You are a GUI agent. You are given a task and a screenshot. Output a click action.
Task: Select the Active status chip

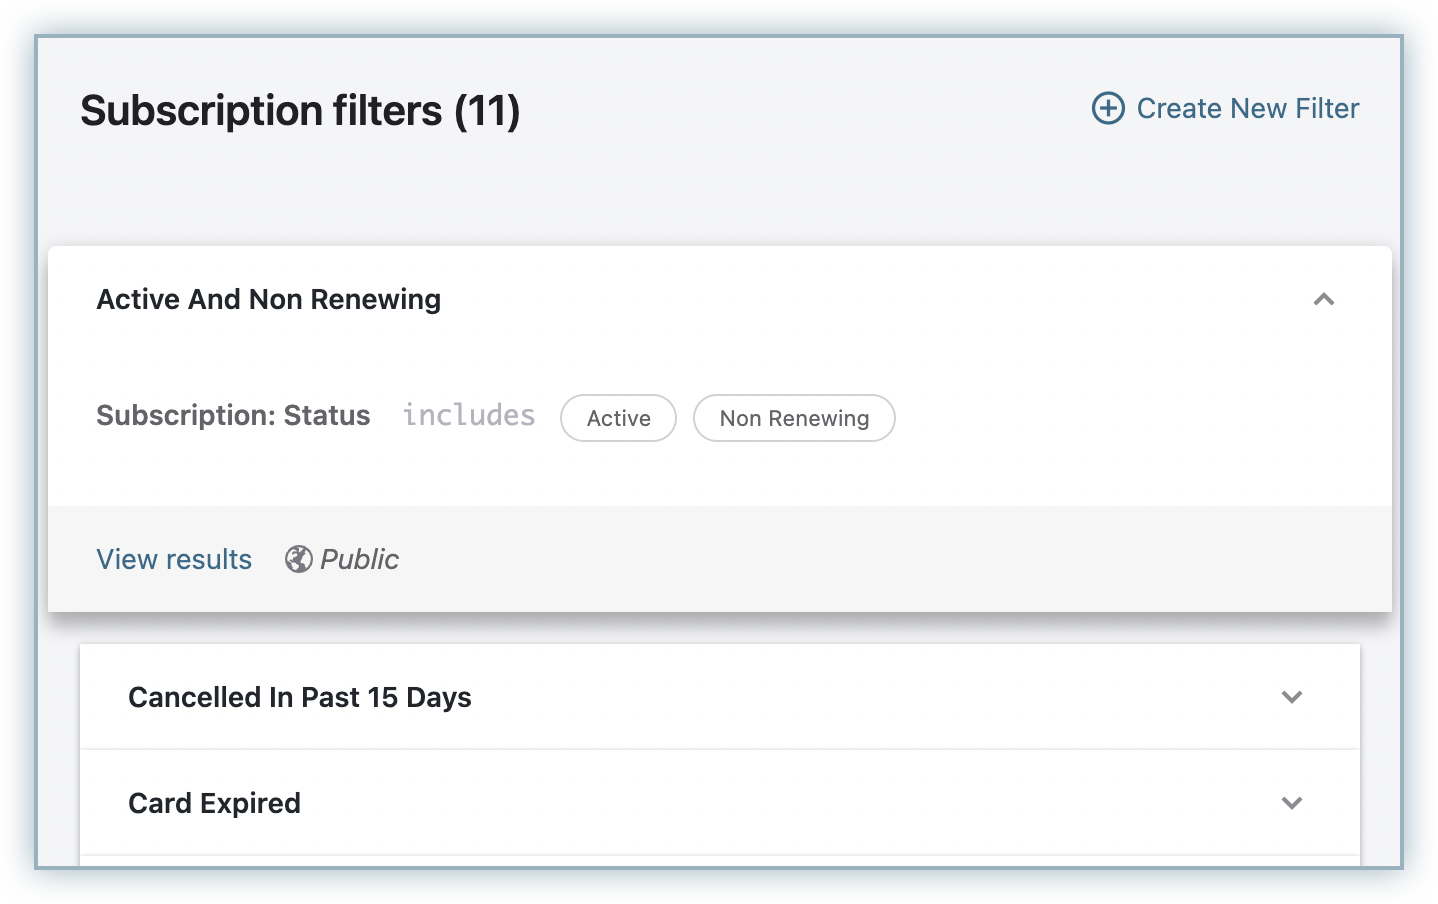click(x=618, y=418)
